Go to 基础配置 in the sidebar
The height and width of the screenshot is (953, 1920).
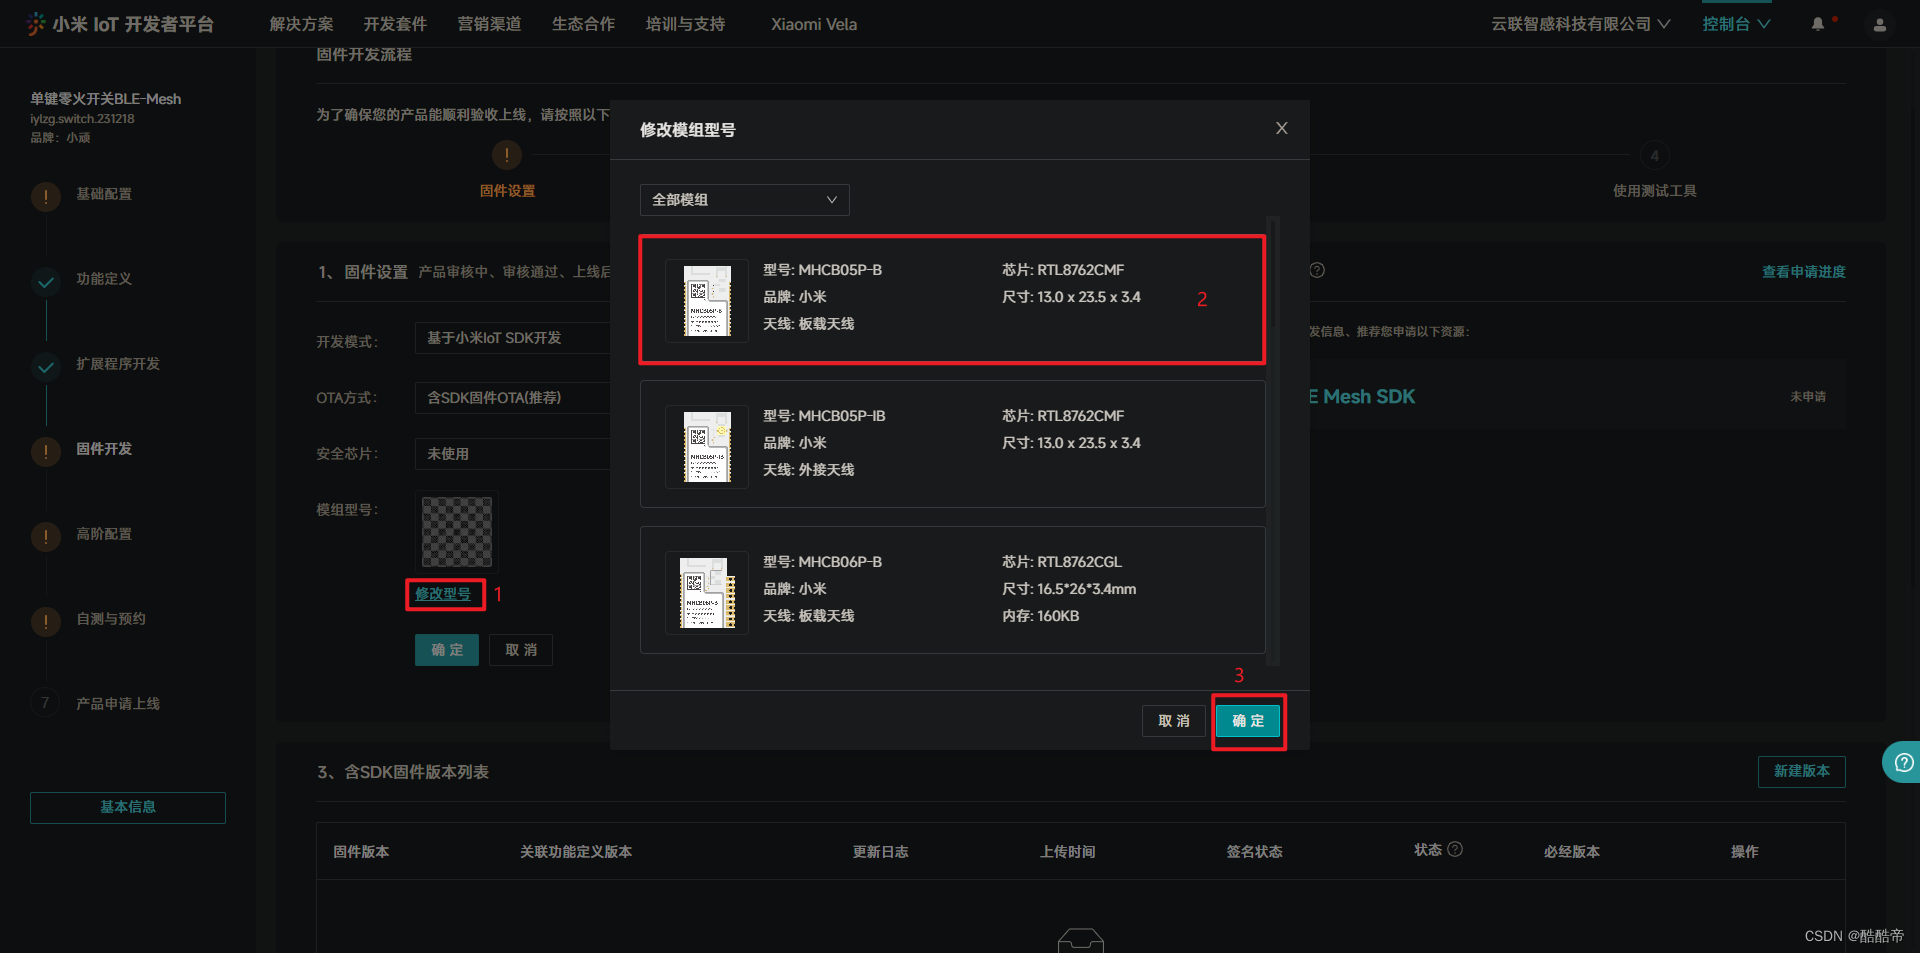pyautogui.click(x=104, y=194)
